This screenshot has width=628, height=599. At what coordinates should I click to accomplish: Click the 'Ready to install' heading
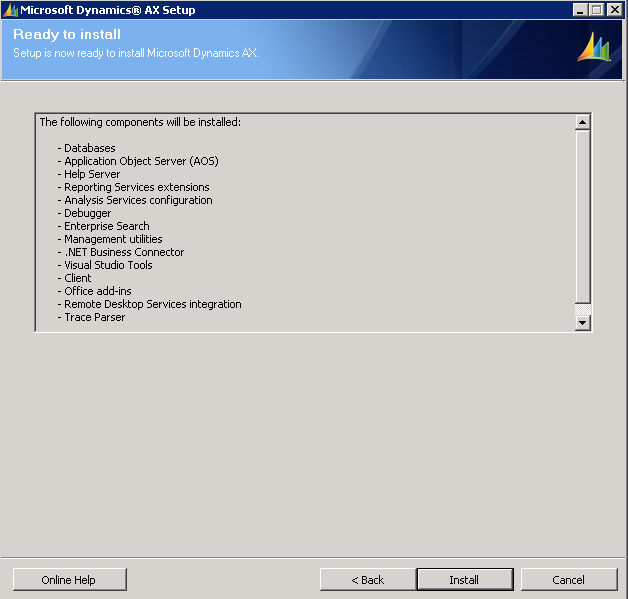pos(67,34)
